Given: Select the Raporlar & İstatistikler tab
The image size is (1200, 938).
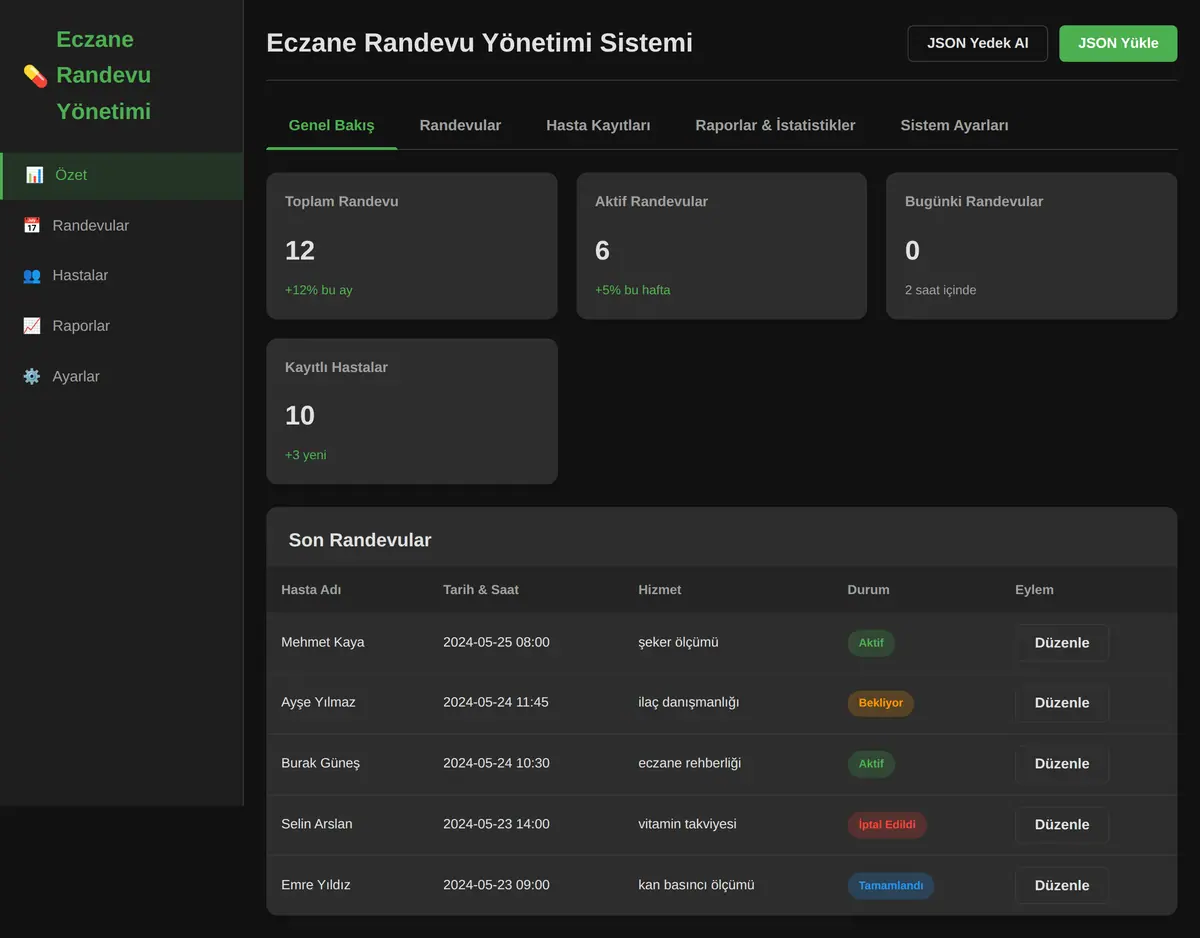Looking at the screenshot, I should 775,125.
